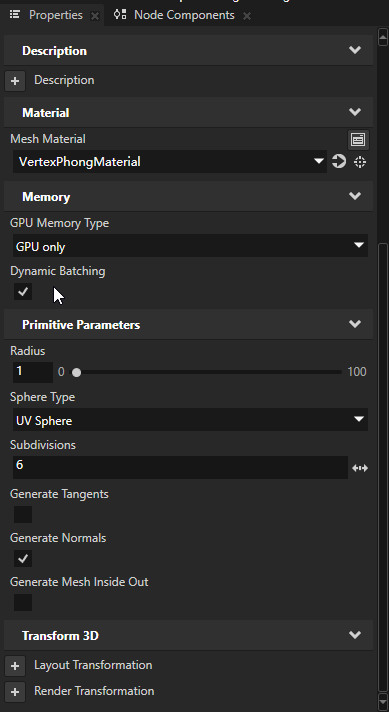
Task: Open the VertexPhongMaterial dropdown
Action: [x=170, y=162]
